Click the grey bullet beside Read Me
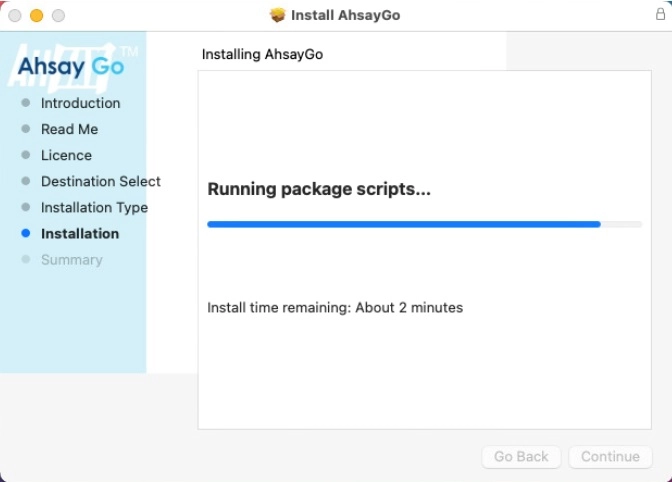Screen dimensions: 672x482 click(26, 129)
